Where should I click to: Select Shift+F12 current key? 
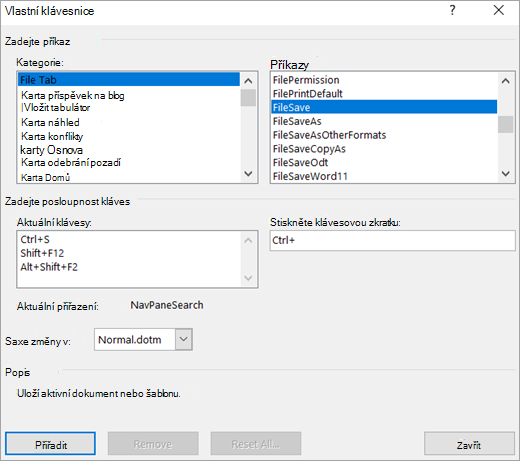[129, 253]
